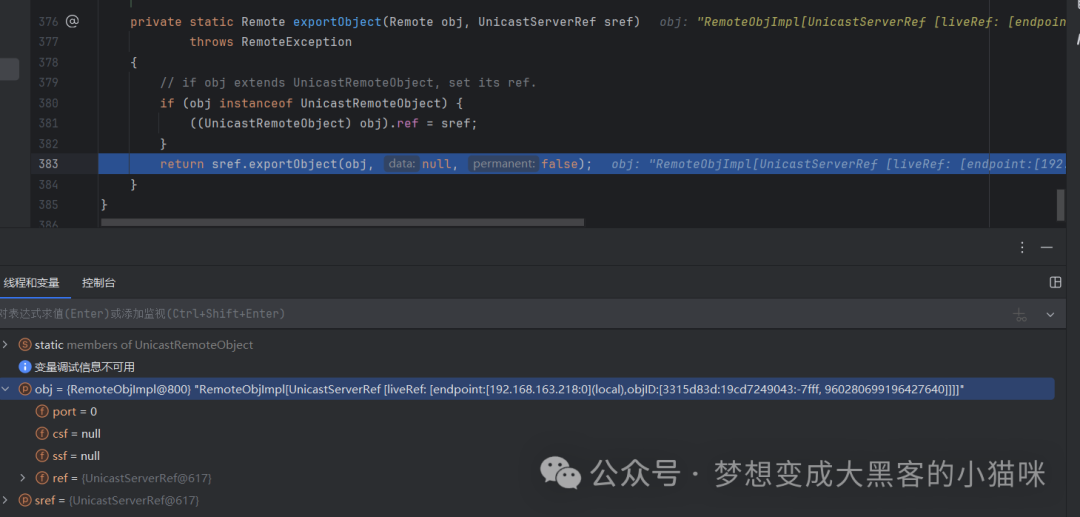Open the expression history dropdown arrow
This screenshot has height=517, width=1080.
[1050, 314]
